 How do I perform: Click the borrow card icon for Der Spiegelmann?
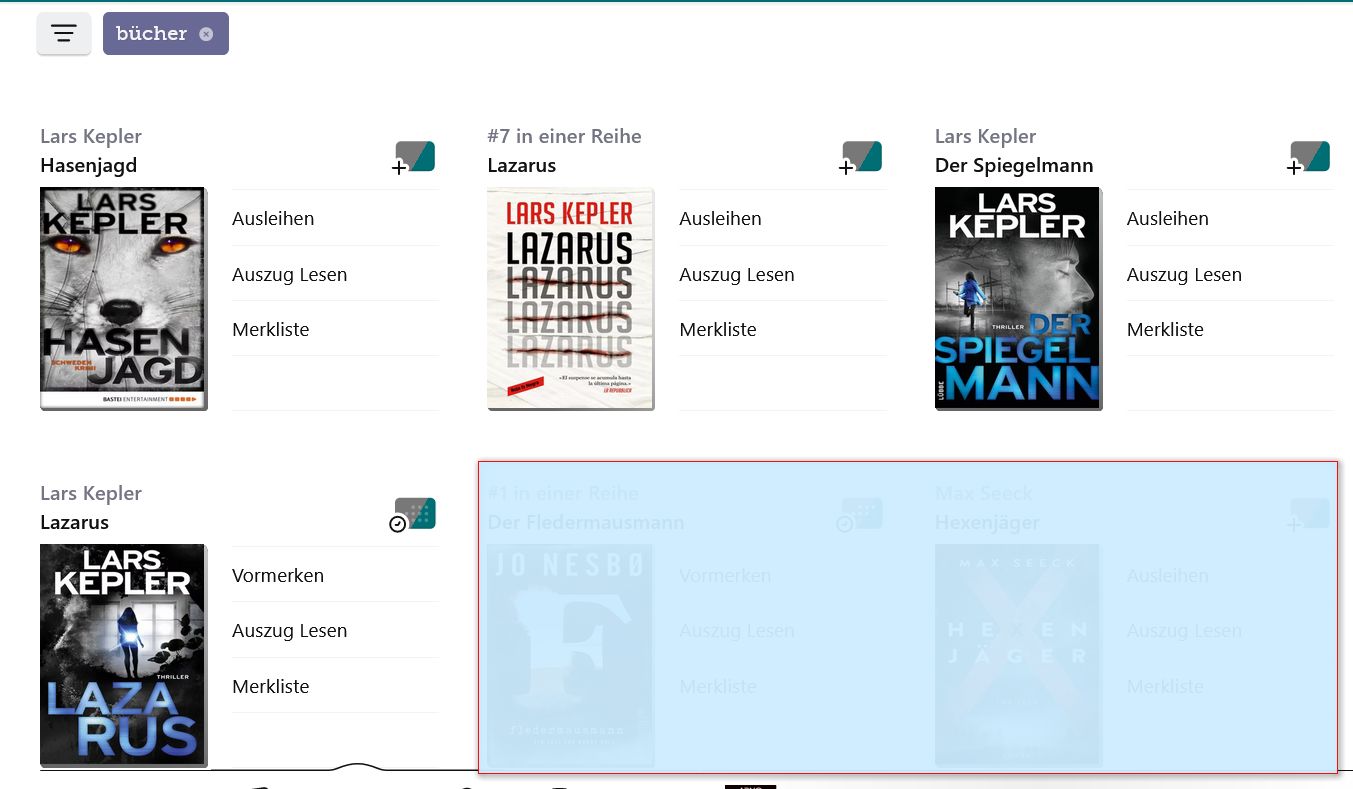click(1309, 157)
